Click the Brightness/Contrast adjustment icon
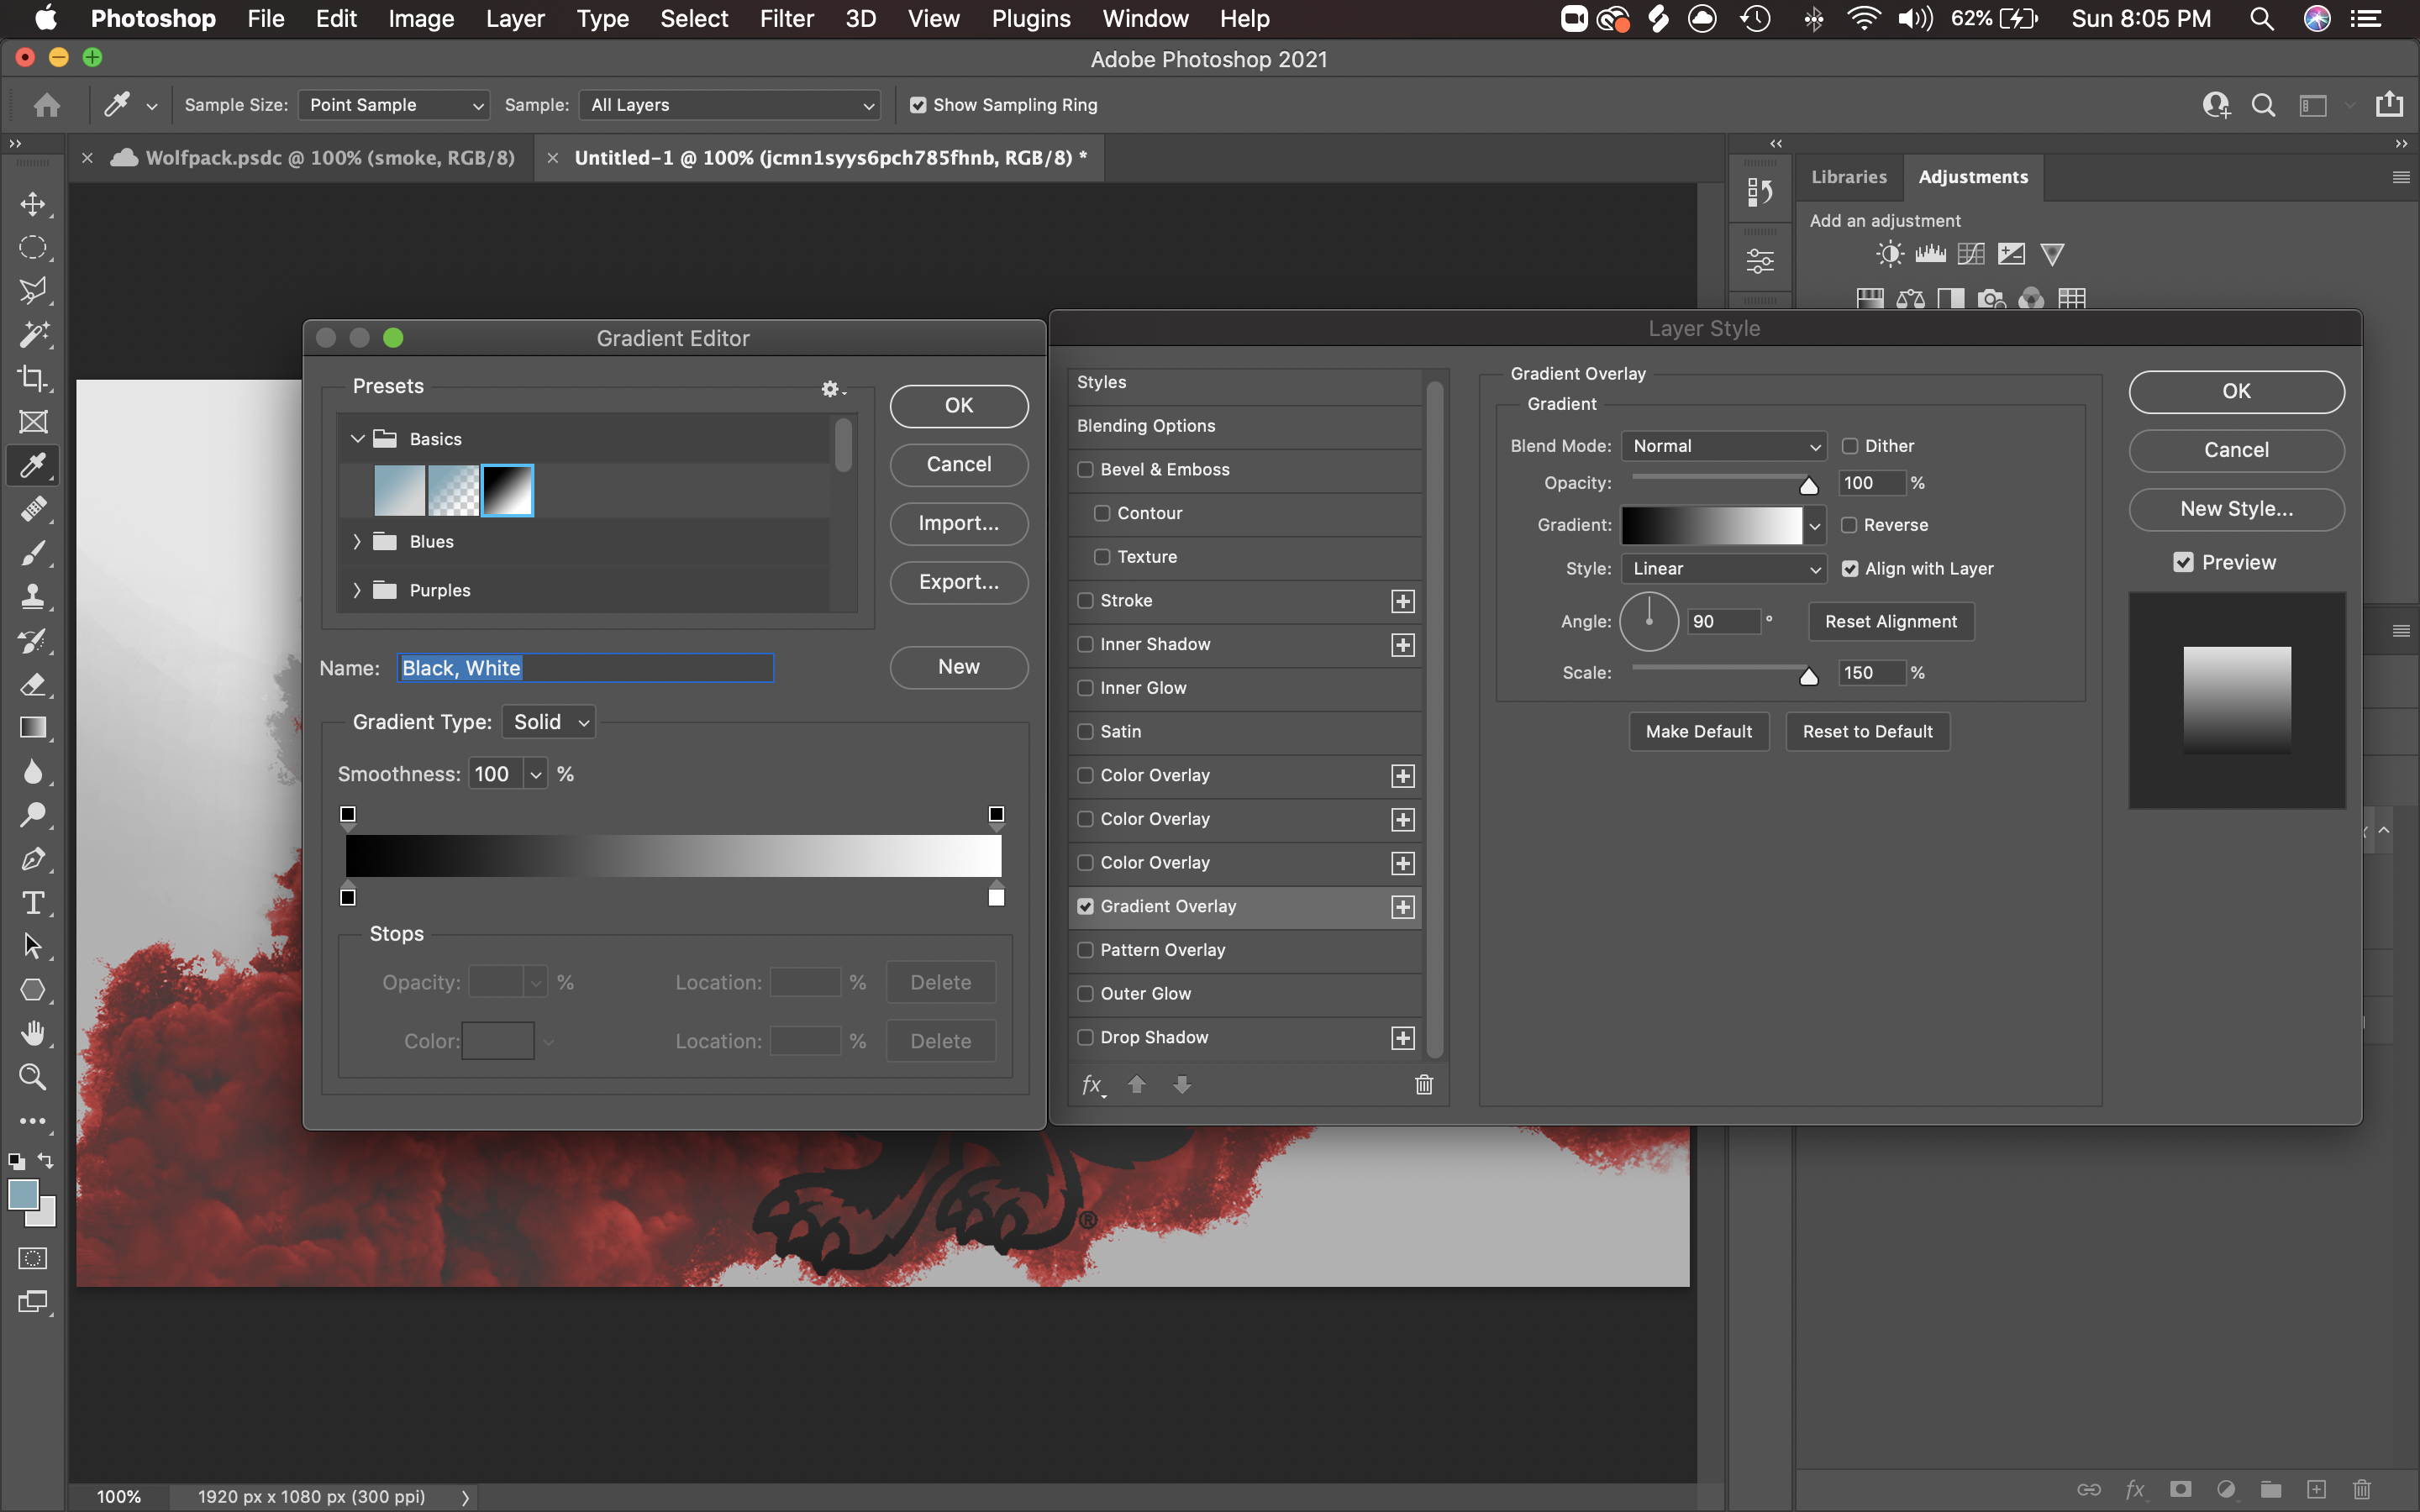The image size is (2420, 1512). (1889, 254)
